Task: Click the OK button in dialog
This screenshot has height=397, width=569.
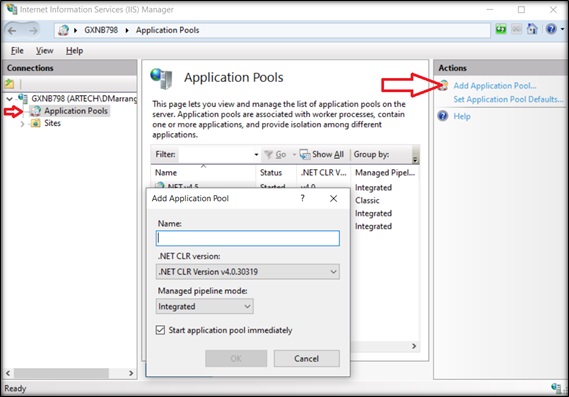Action: point(236,359)
